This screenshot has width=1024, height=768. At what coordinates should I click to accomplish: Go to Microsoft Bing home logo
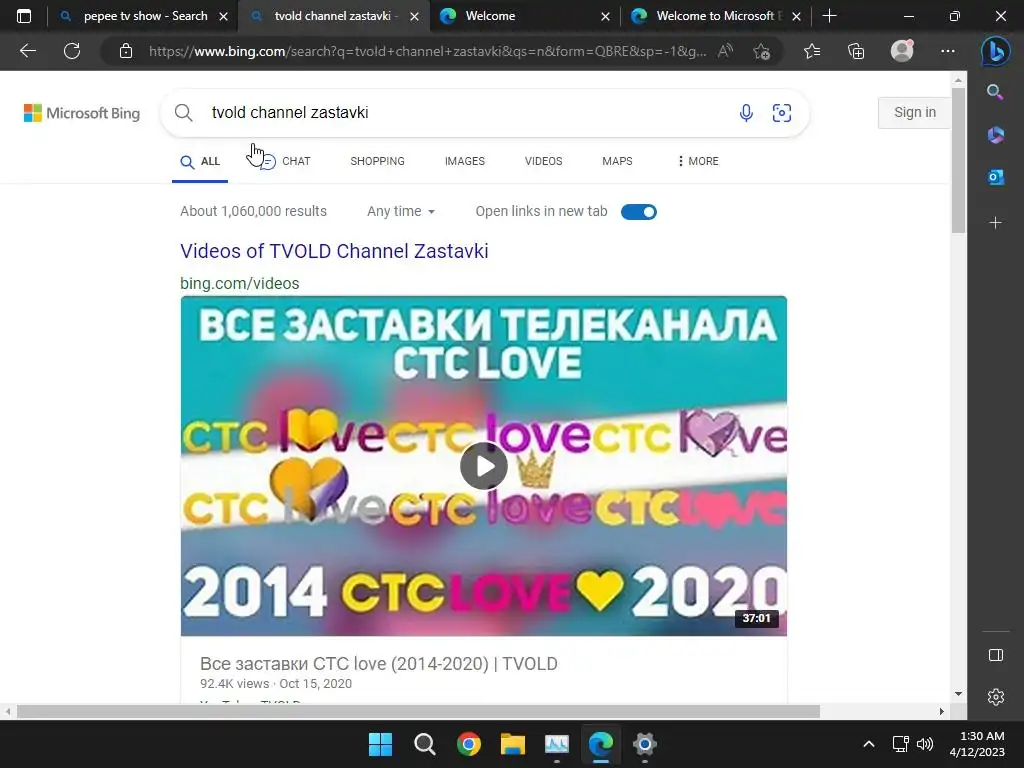(x=82, y=113)
